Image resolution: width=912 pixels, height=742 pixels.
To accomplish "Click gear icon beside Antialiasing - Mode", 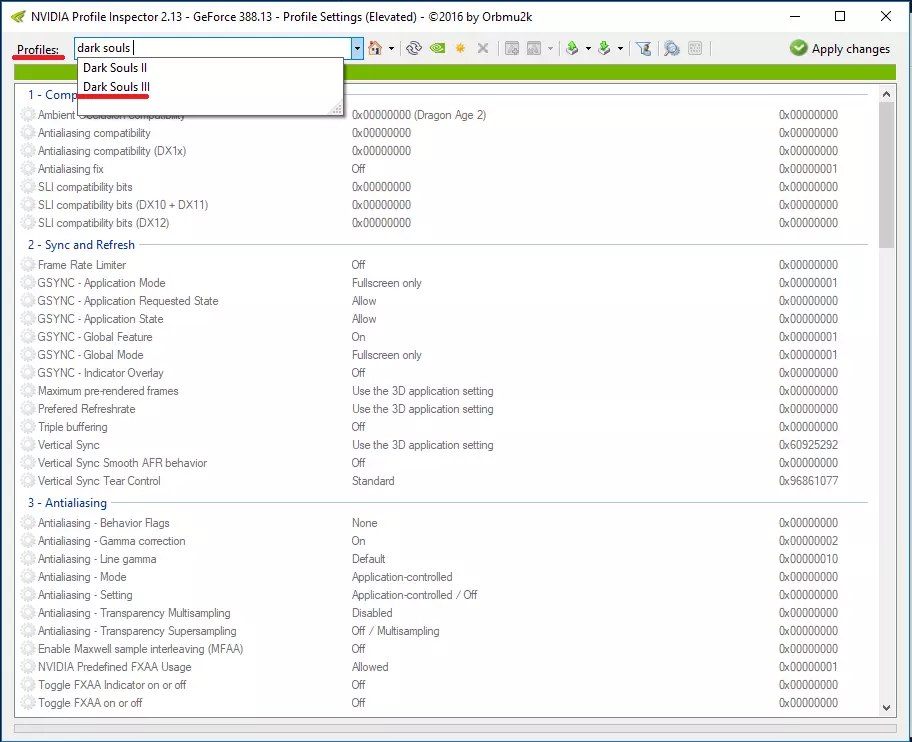I will point(28,577).
